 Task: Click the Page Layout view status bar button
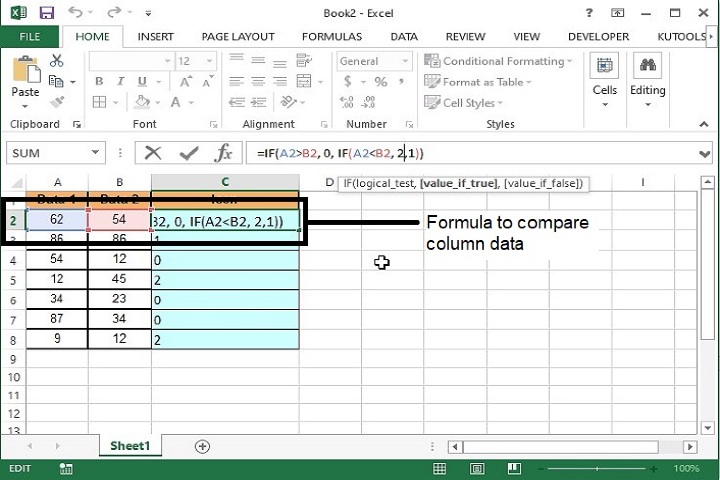(x=477, y=469)
